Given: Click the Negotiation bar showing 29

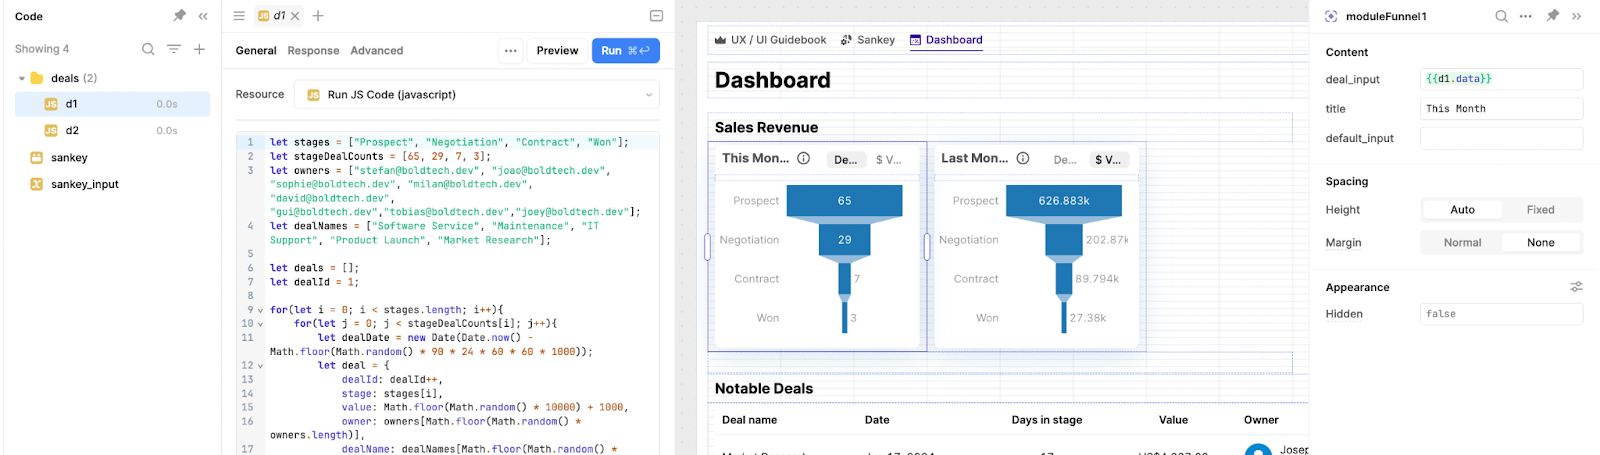Looking at the screenshot, I should (x=845, y=240).
